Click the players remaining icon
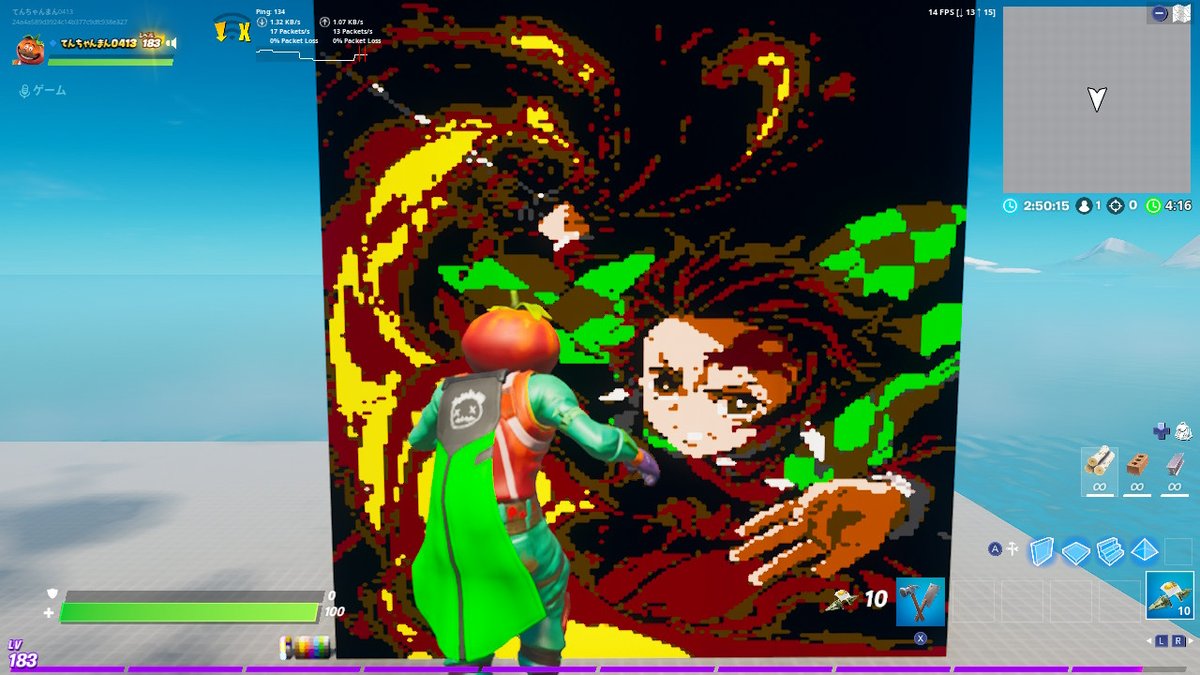This screenshot has height=675, width=1200. [x=1083, y=206]
